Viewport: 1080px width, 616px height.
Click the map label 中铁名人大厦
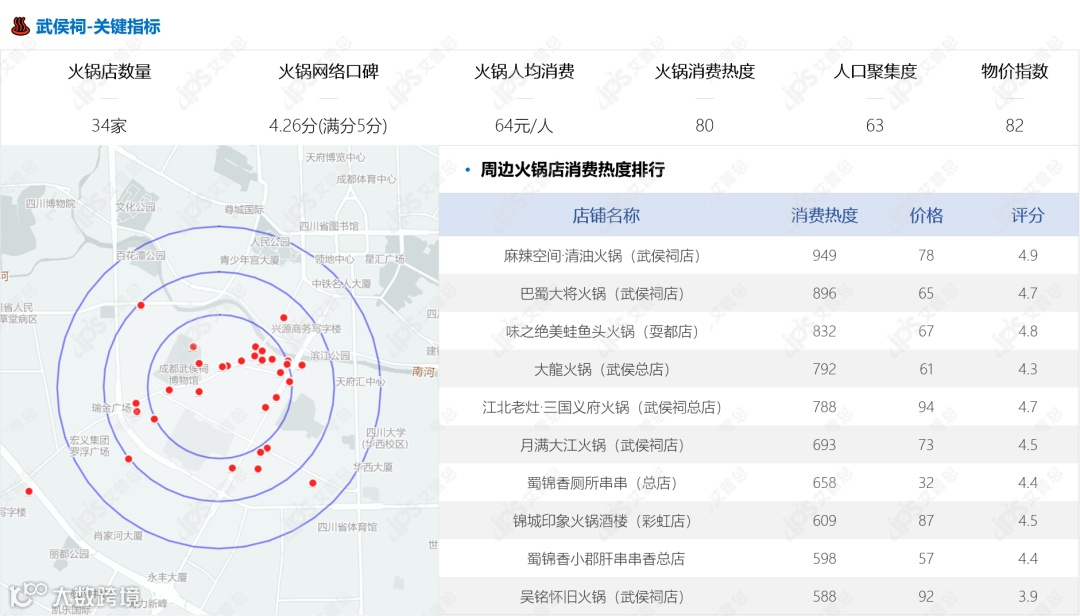click(342, 284)
